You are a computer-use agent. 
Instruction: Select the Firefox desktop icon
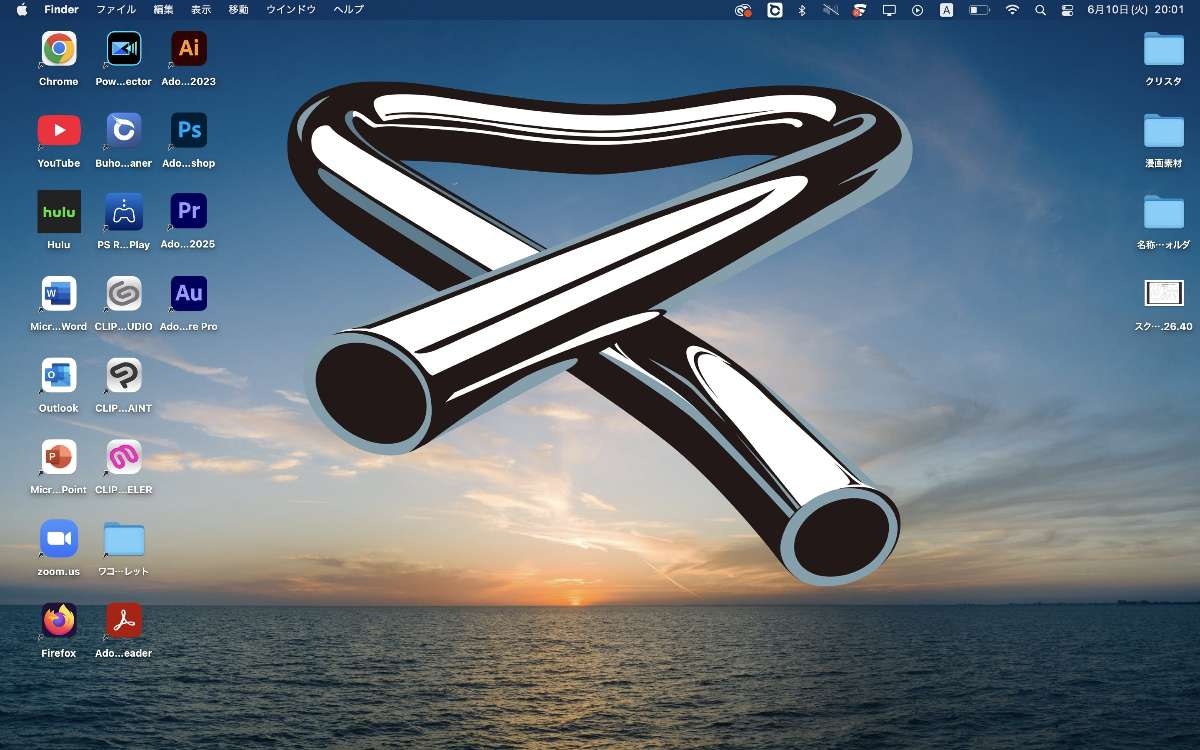59,621
